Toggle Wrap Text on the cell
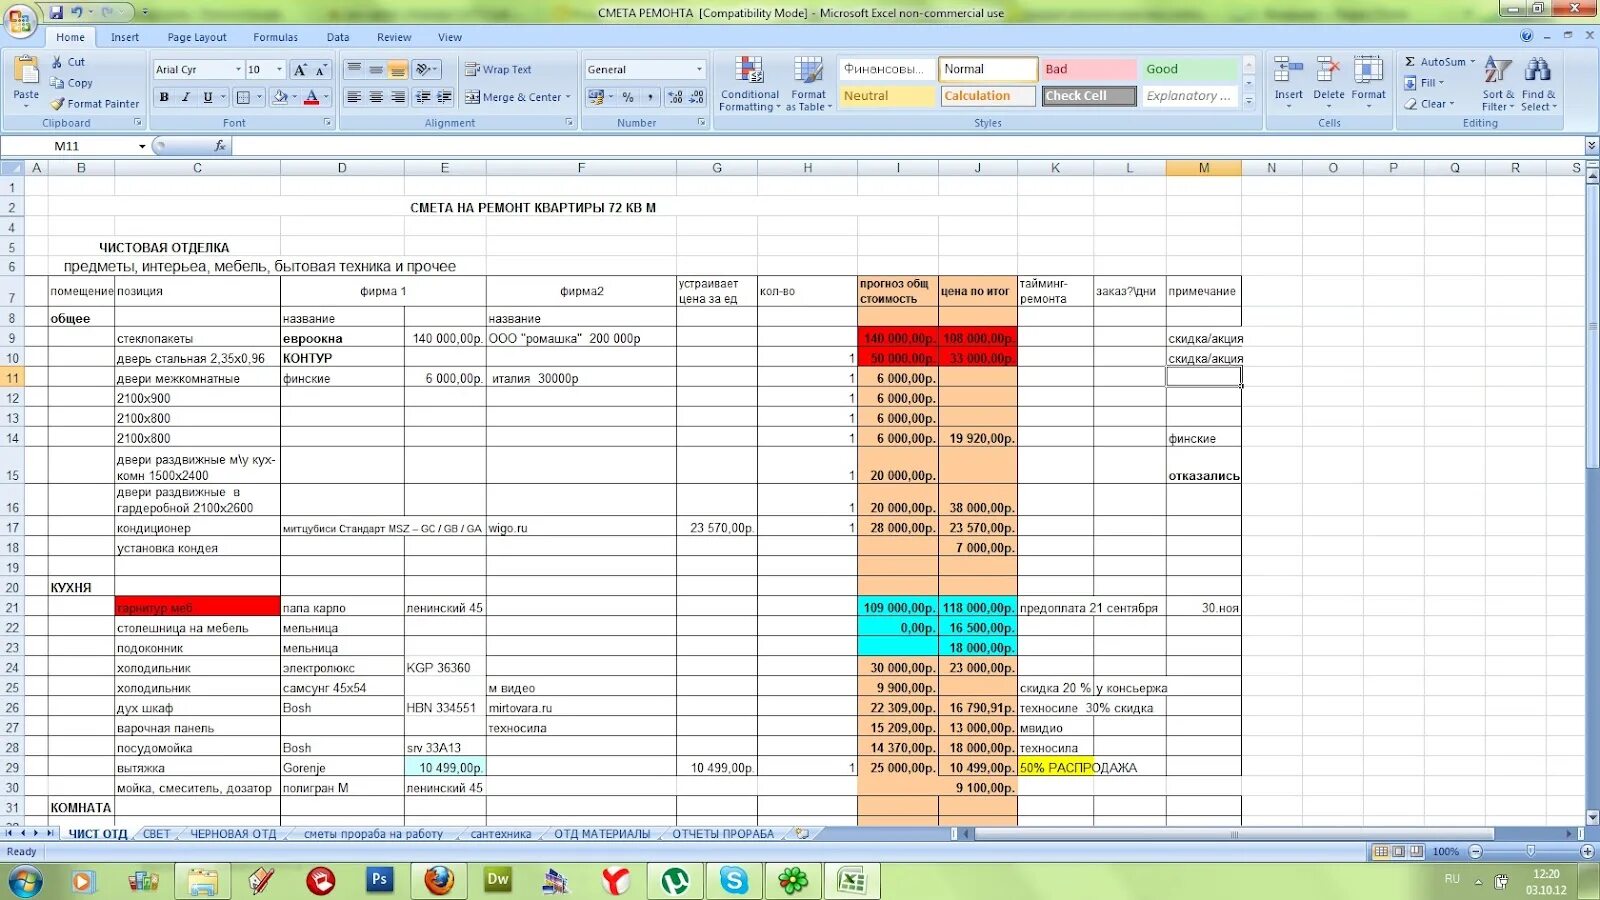This screenshot has width=1600, height=900. 497,70
